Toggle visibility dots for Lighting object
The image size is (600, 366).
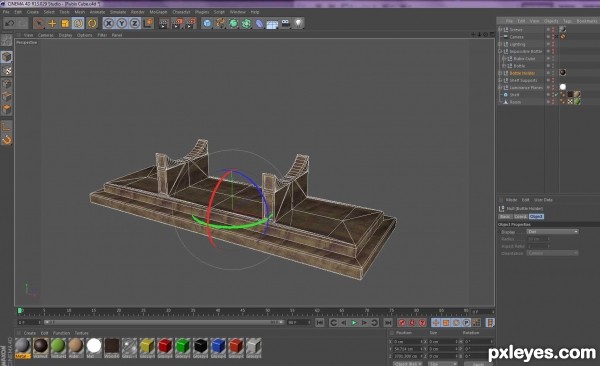pyautogui.click(x=553, y=44)
